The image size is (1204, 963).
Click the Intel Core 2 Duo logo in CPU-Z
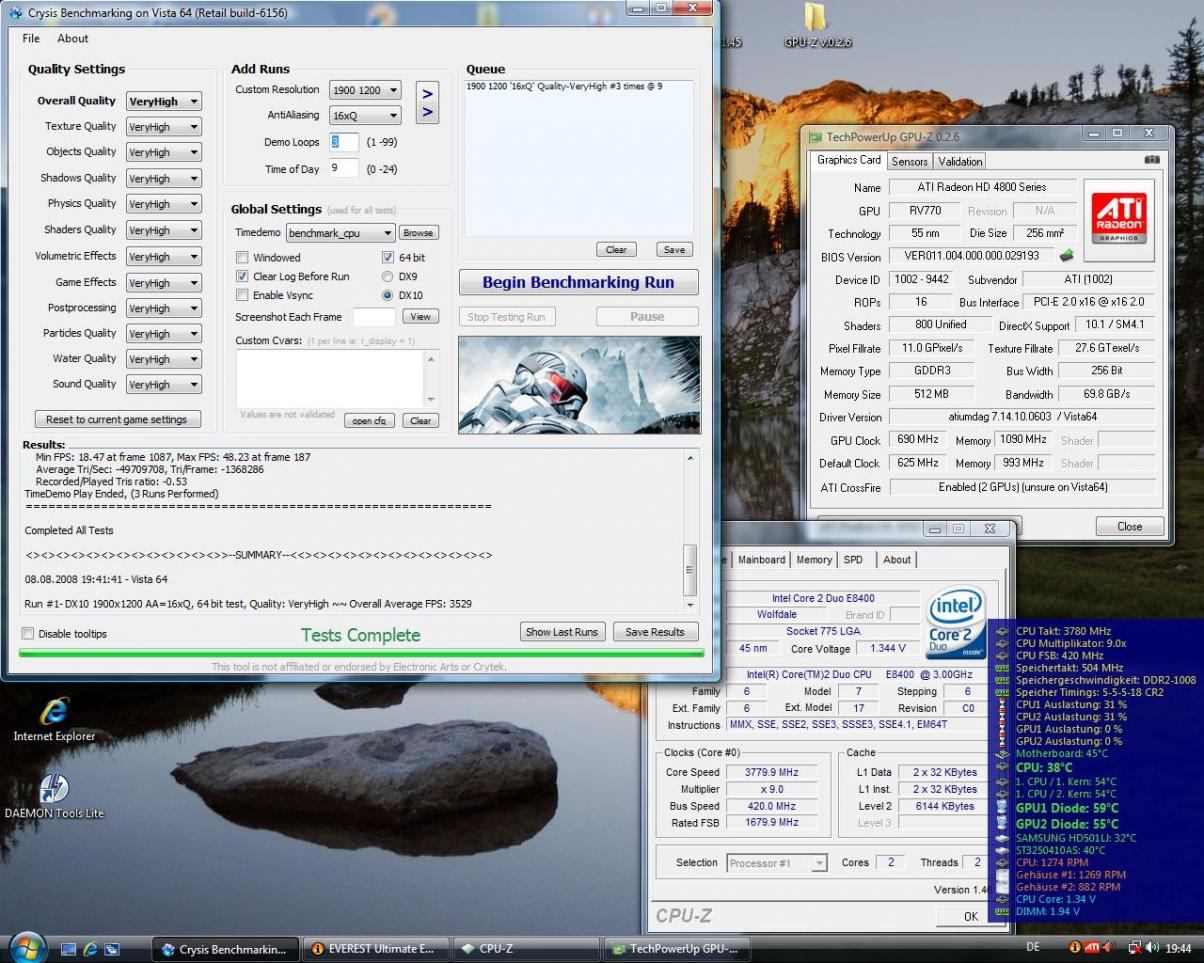pos(958,622)
